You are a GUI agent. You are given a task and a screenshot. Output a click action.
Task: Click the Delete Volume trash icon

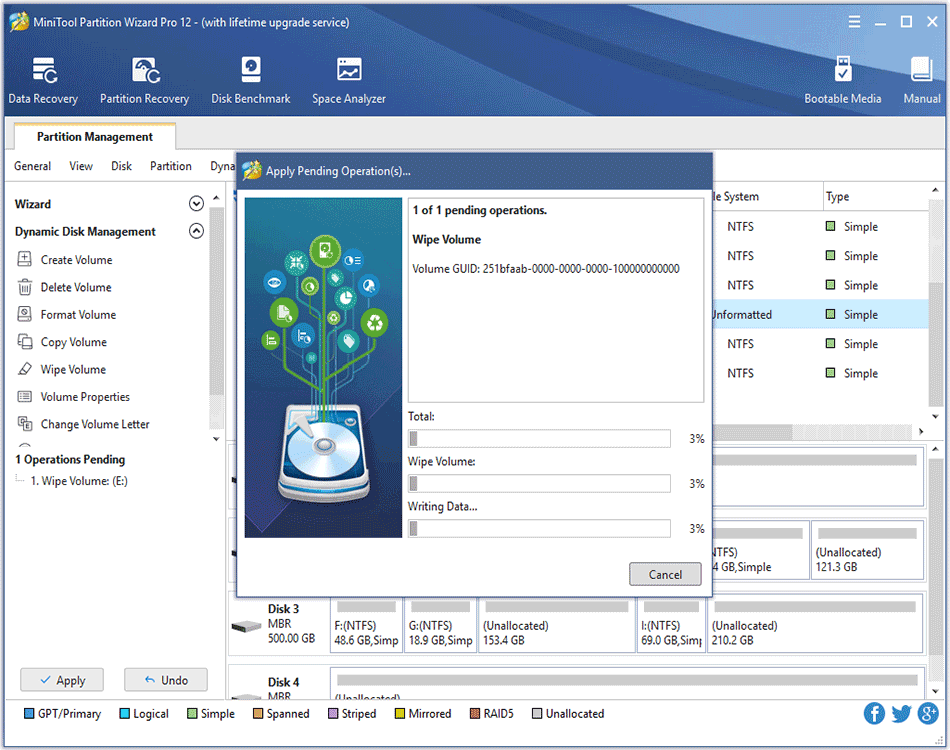(24, 287)
